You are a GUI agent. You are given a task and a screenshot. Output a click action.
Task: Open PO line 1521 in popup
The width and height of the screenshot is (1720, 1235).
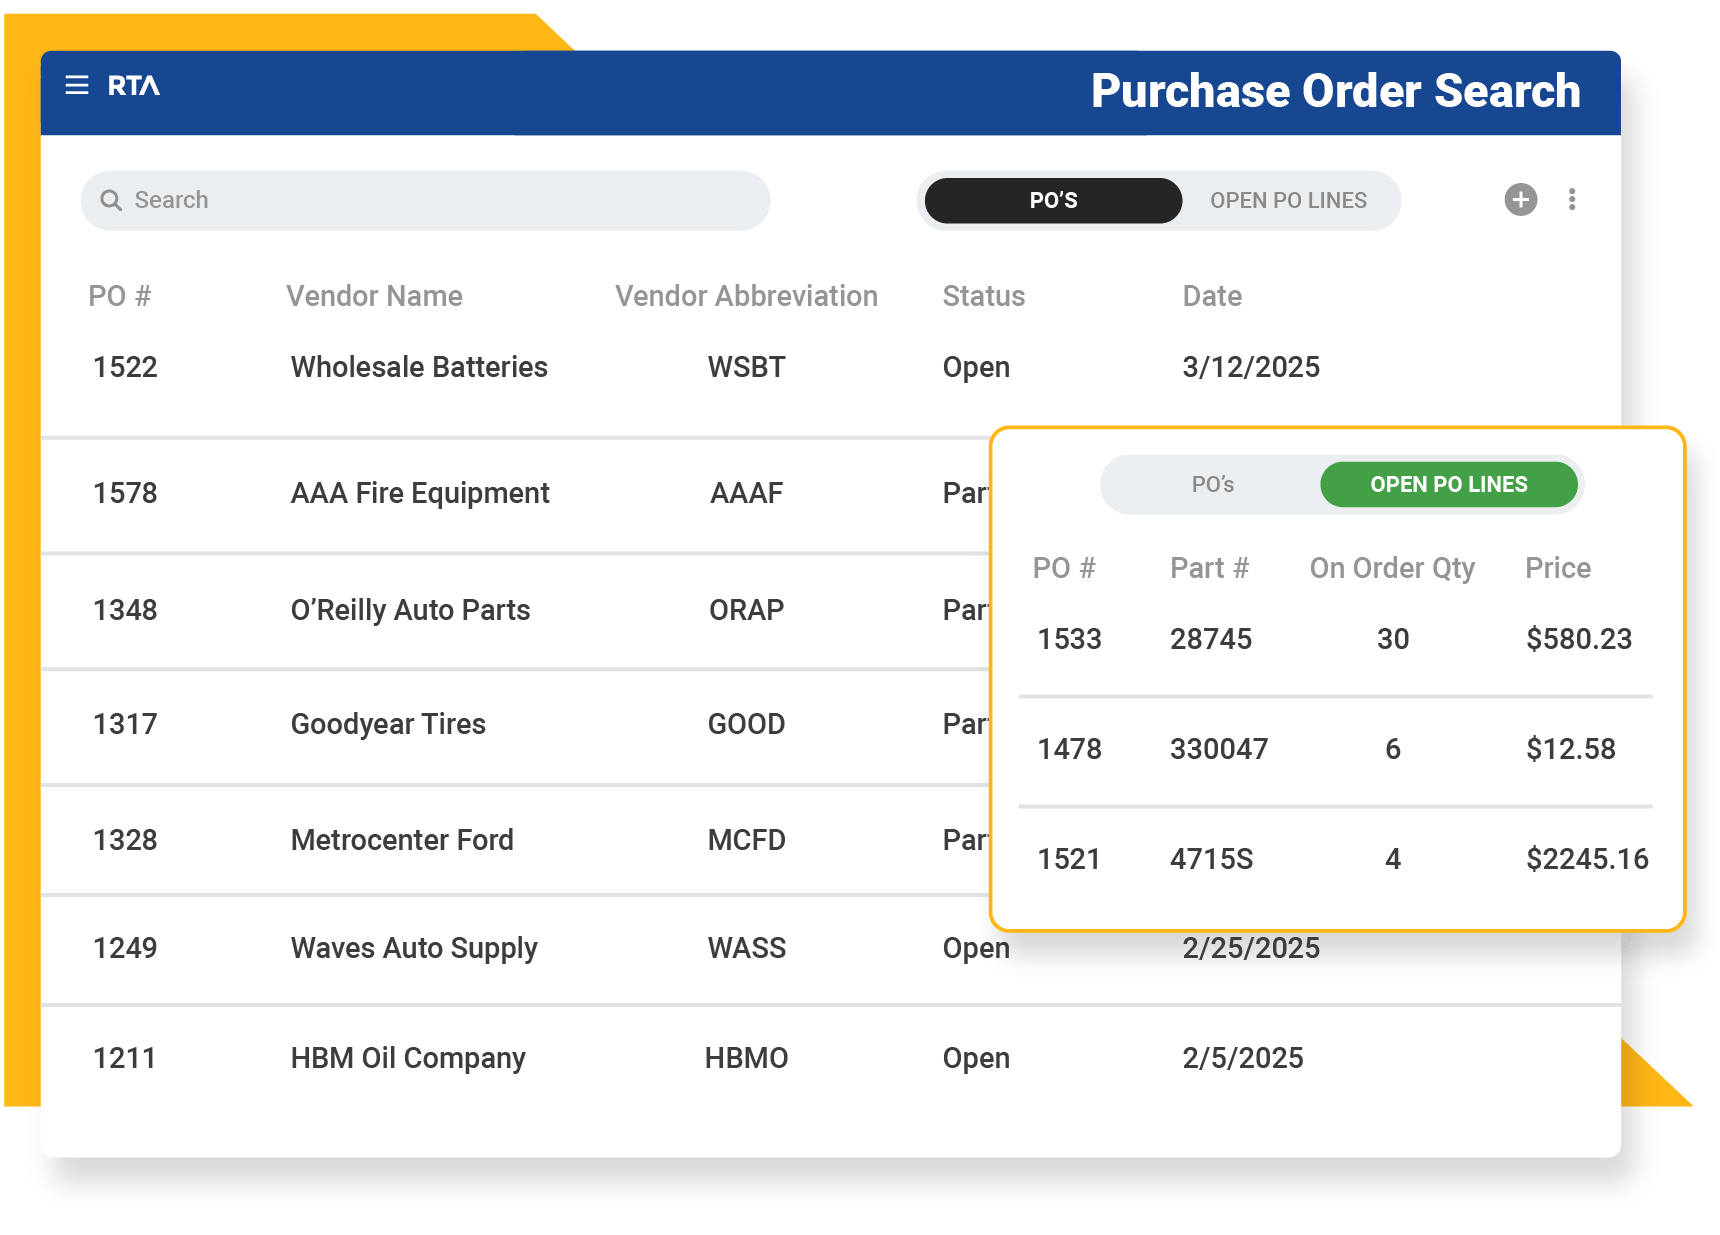(x=1068, y=859)
